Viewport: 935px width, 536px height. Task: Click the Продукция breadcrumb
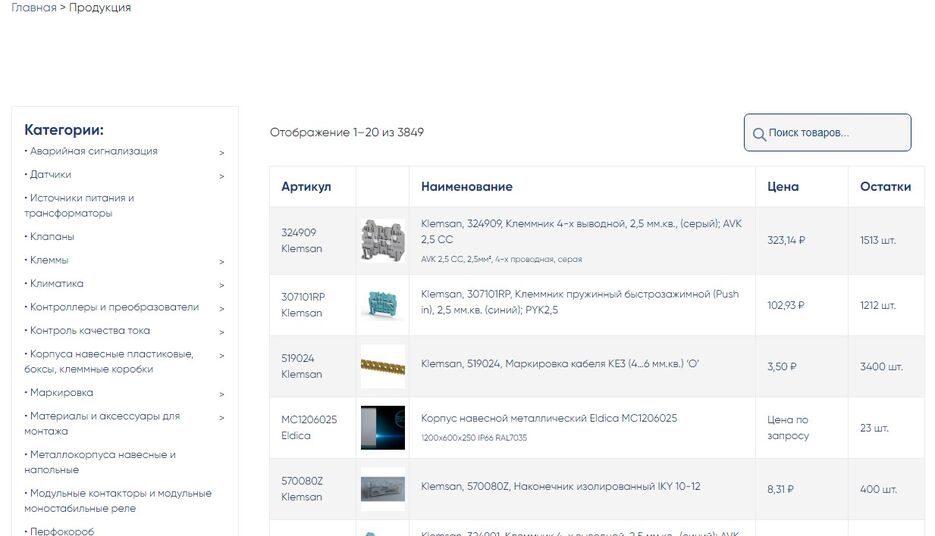tap(100, 8)
